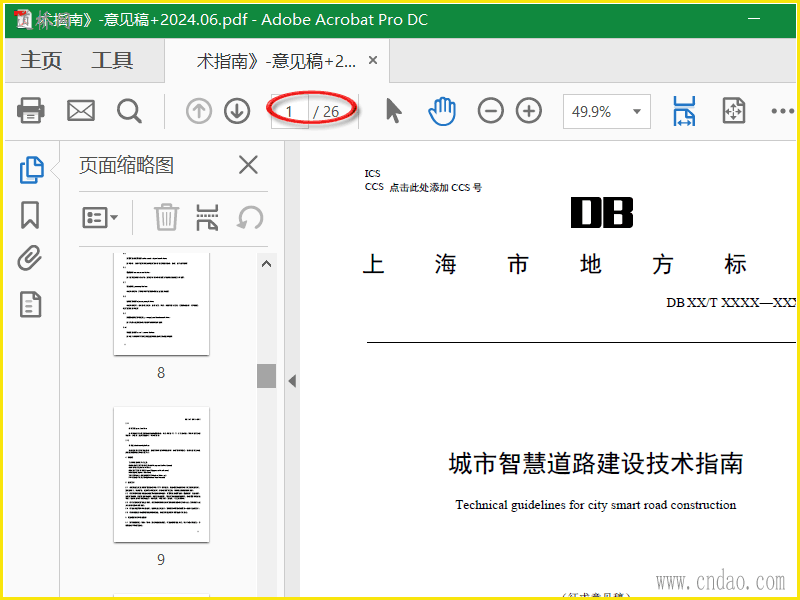The height and width of the screenshot is (600, 800).
Task: Open the Bookmarks panel
Action: pyautogui.click(x=30, y=215)
